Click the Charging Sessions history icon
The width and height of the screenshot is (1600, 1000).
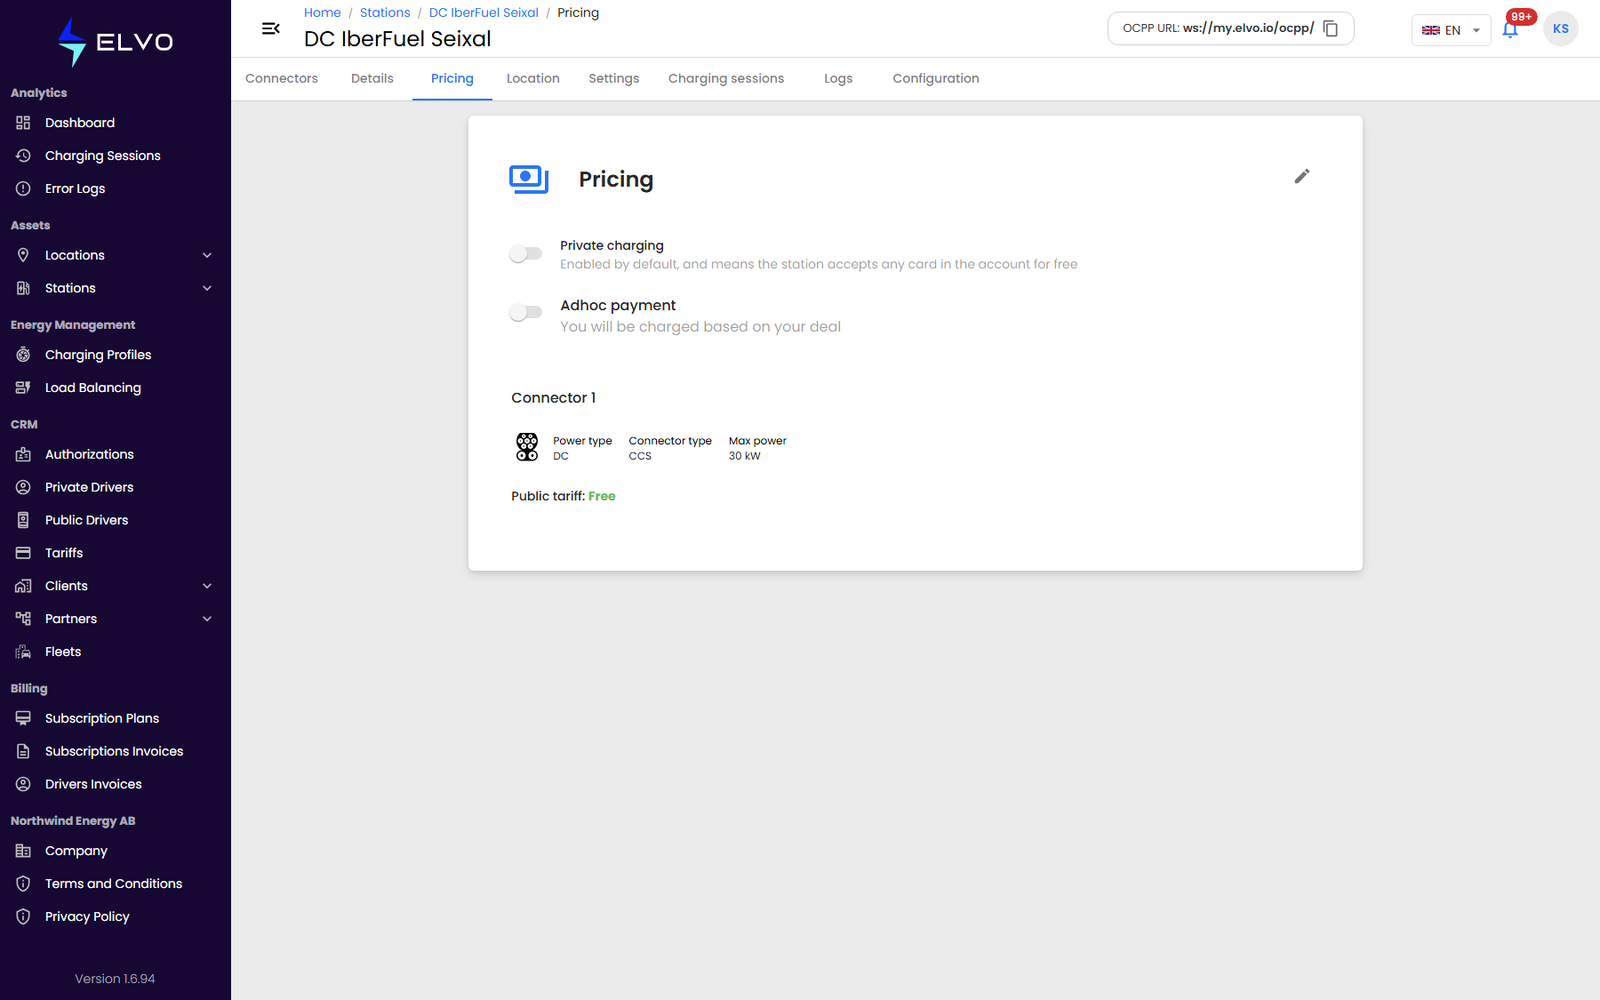23,156
